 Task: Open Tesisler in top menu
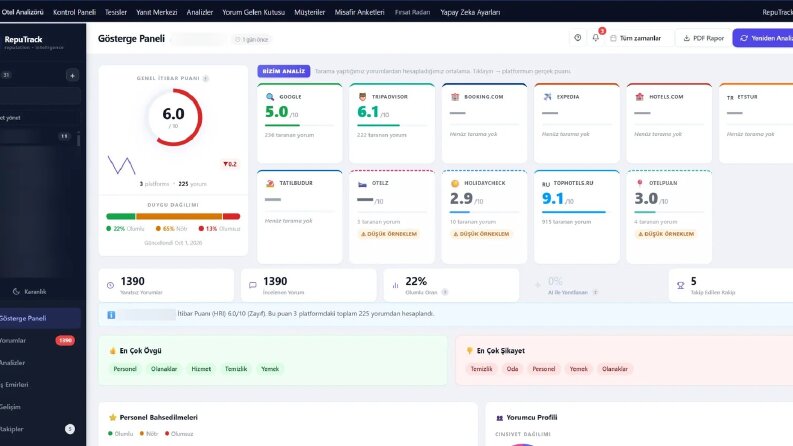[116, 12]
